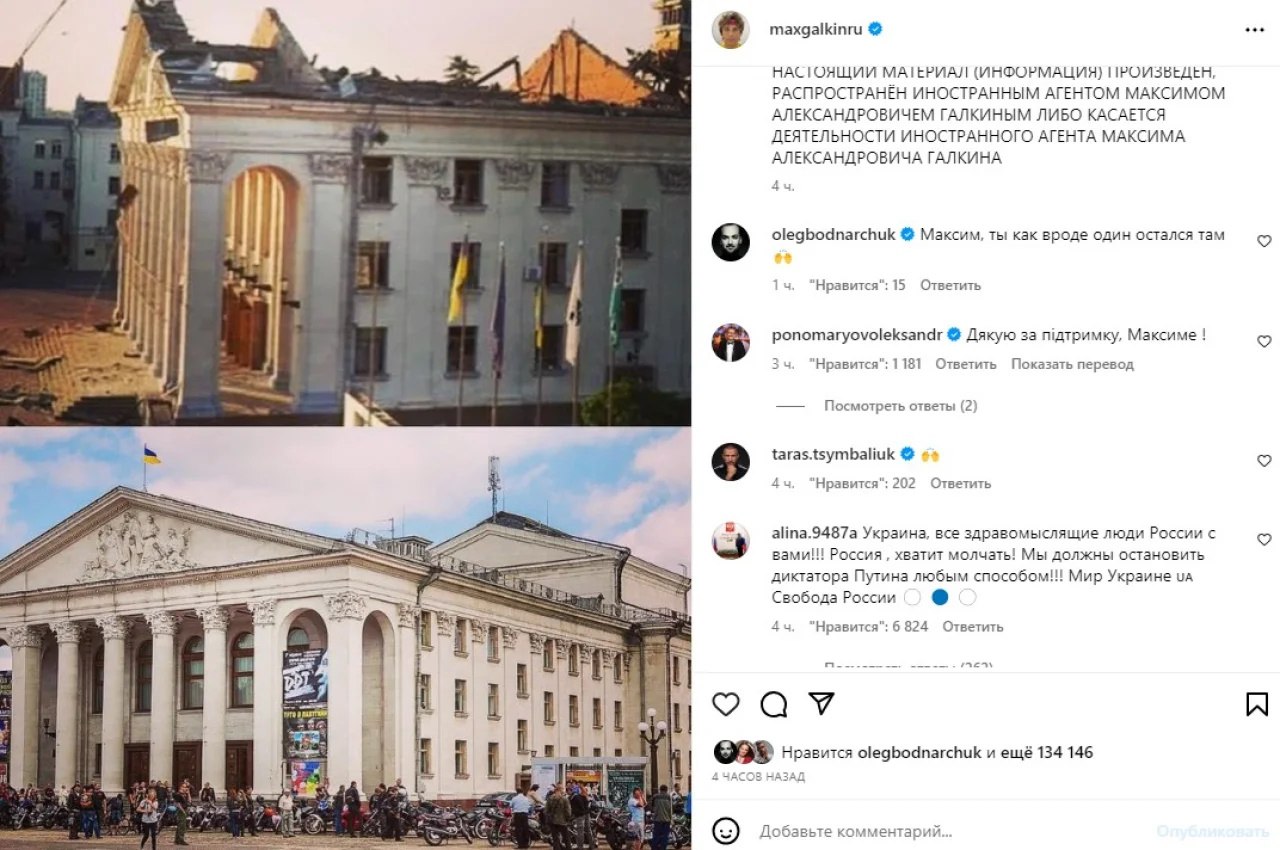The image size is (1280, 850).
Task: Focus the 'Добавьте комментарий' input field
Action: coord(950,831)
